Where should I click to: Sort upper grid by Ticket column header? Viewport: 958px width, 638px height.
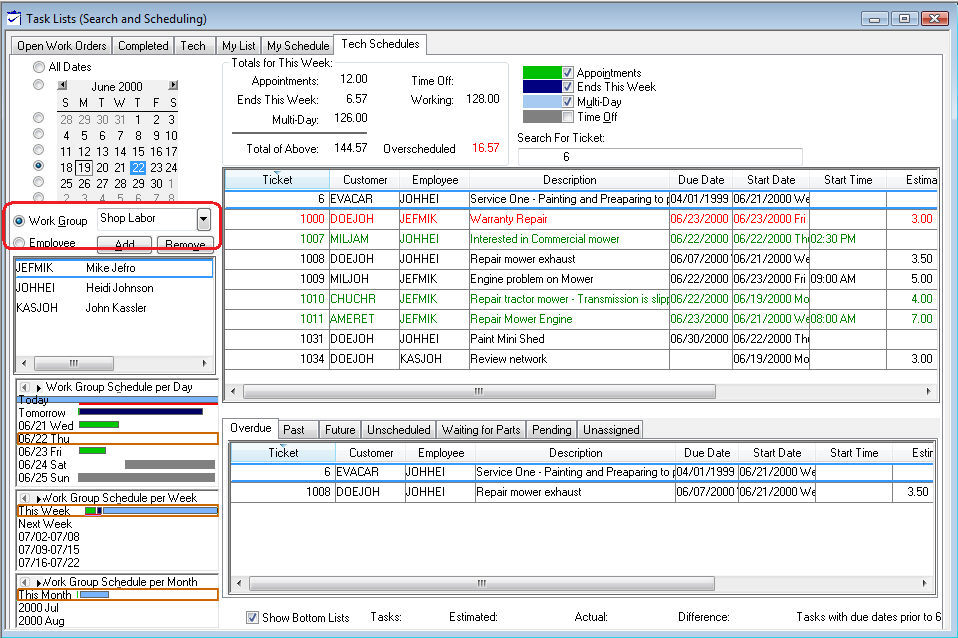point(277,180)
